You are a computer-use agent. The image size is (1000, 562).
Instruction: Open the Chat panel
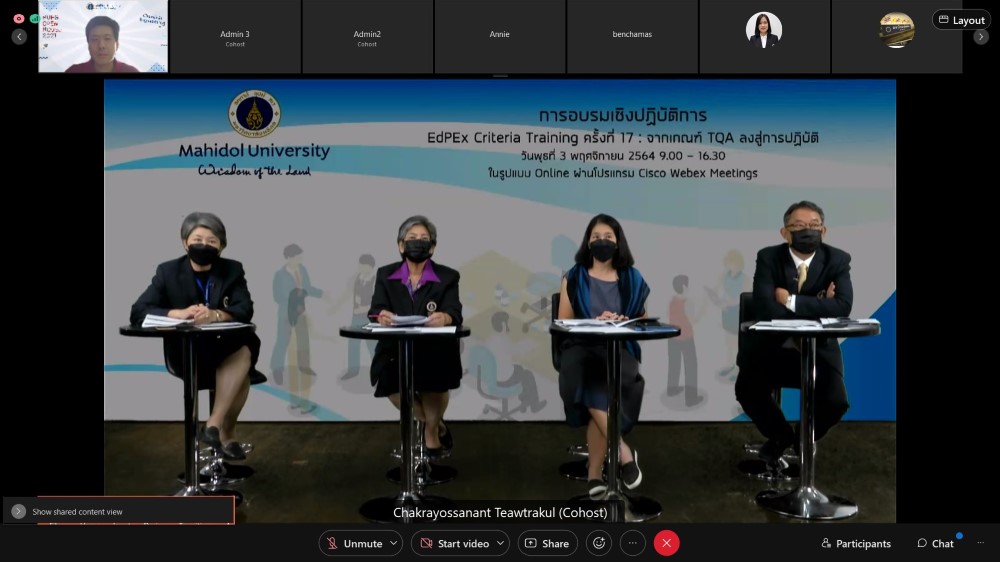coord(935,543)
